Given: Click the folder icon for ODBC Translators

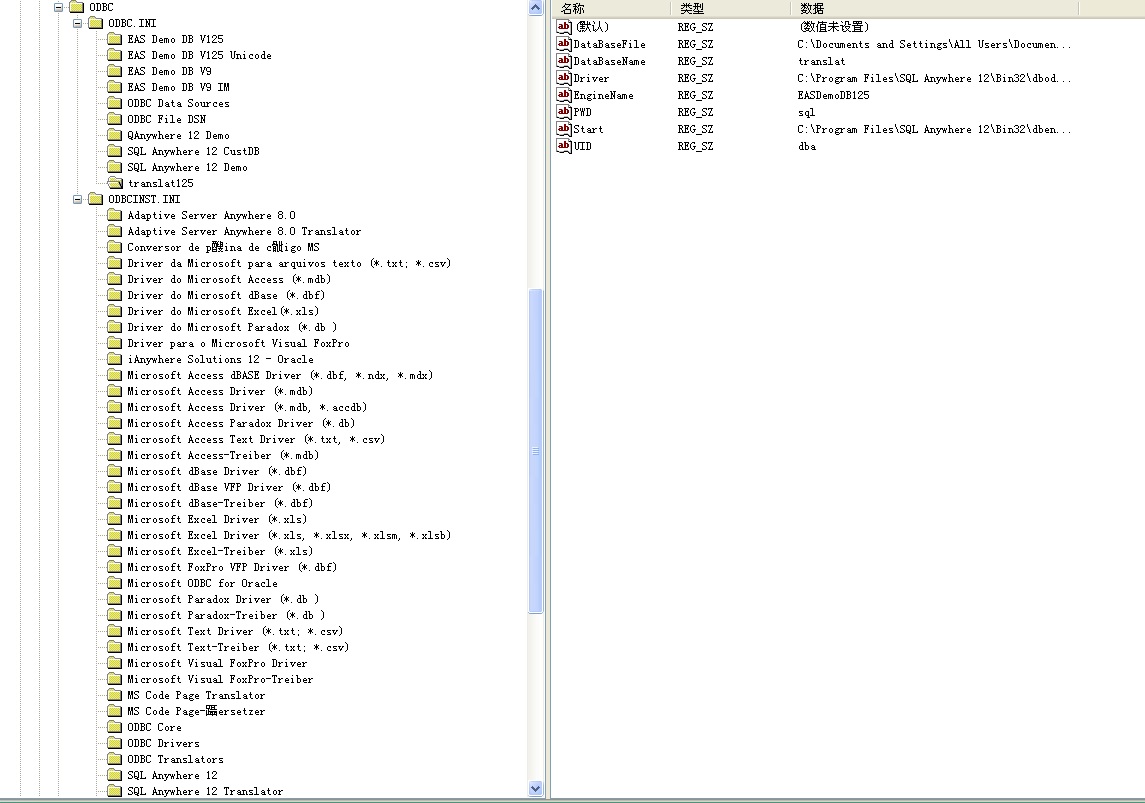Looking at the screenshot, I should [x=115, y=758].
